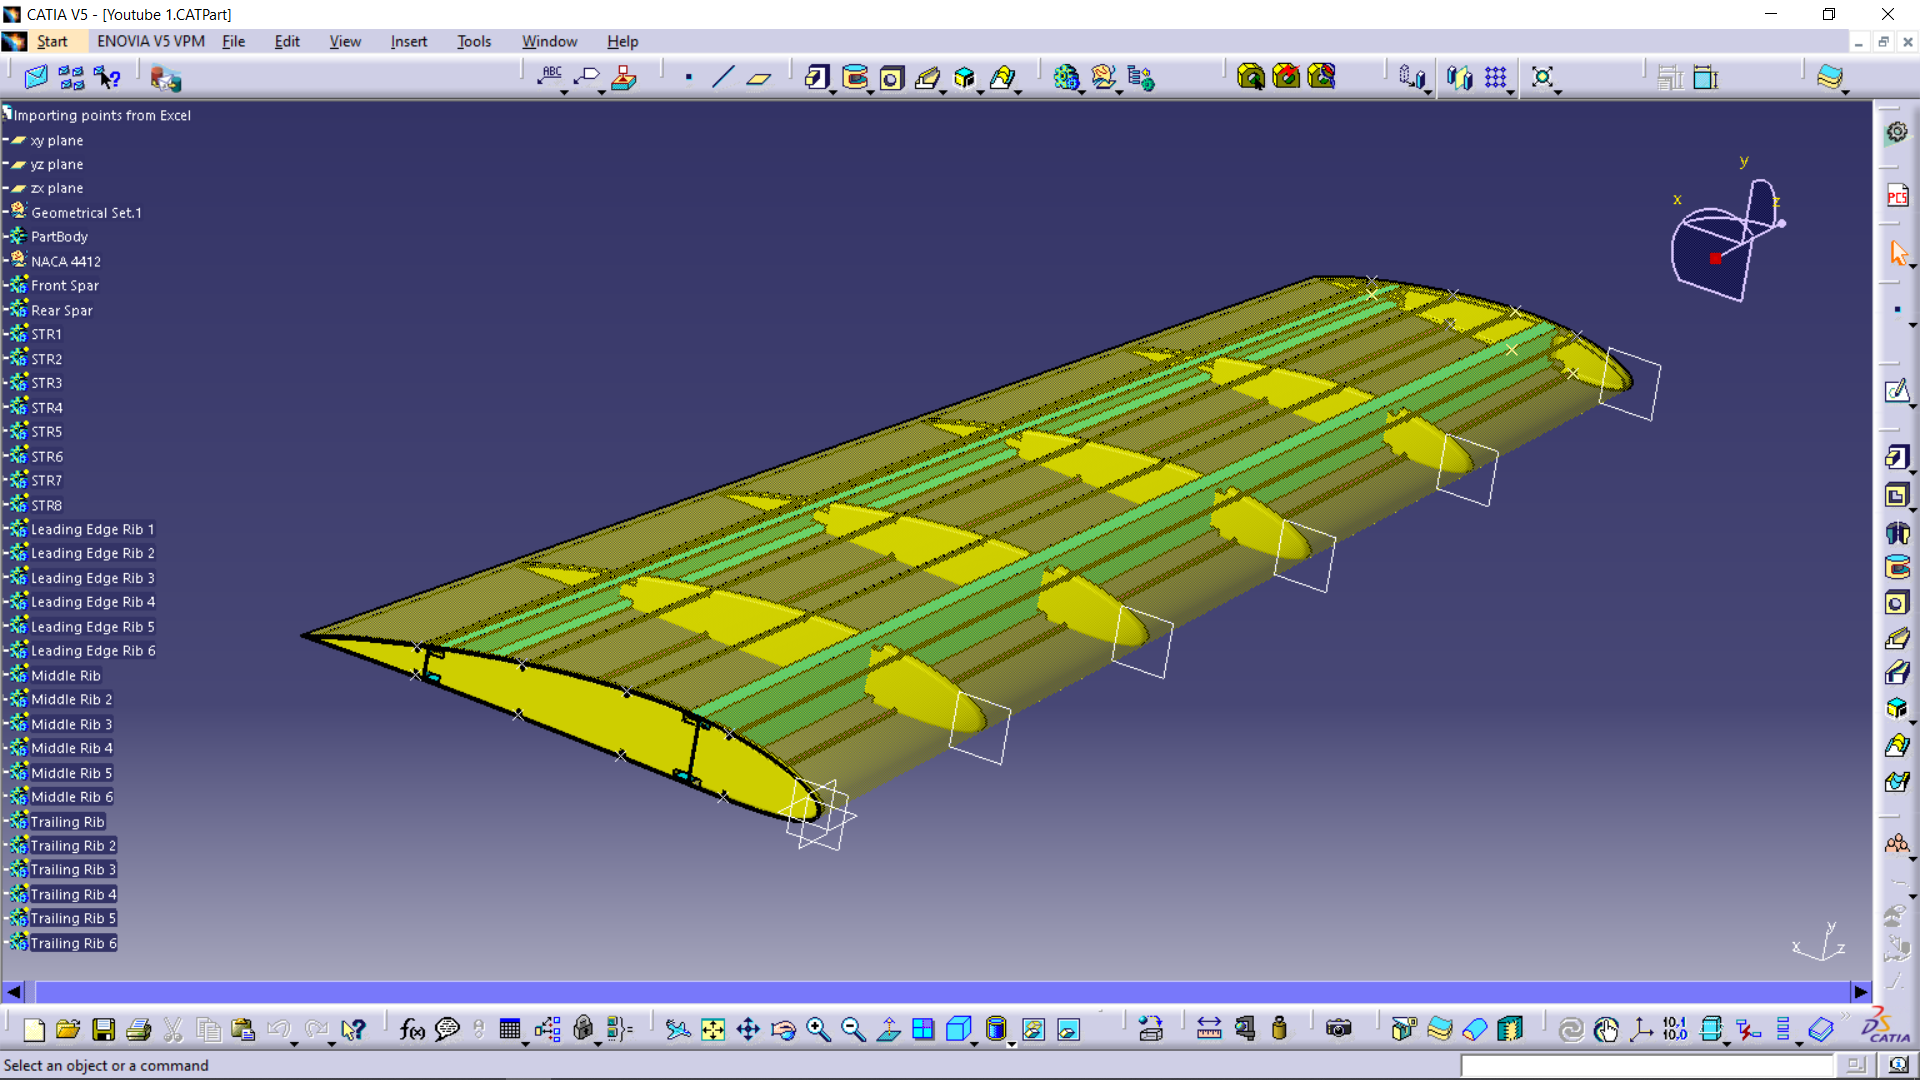Select the Pan tool icon
This screenshot has height=1080, width=1920.
pos(748,1029)
